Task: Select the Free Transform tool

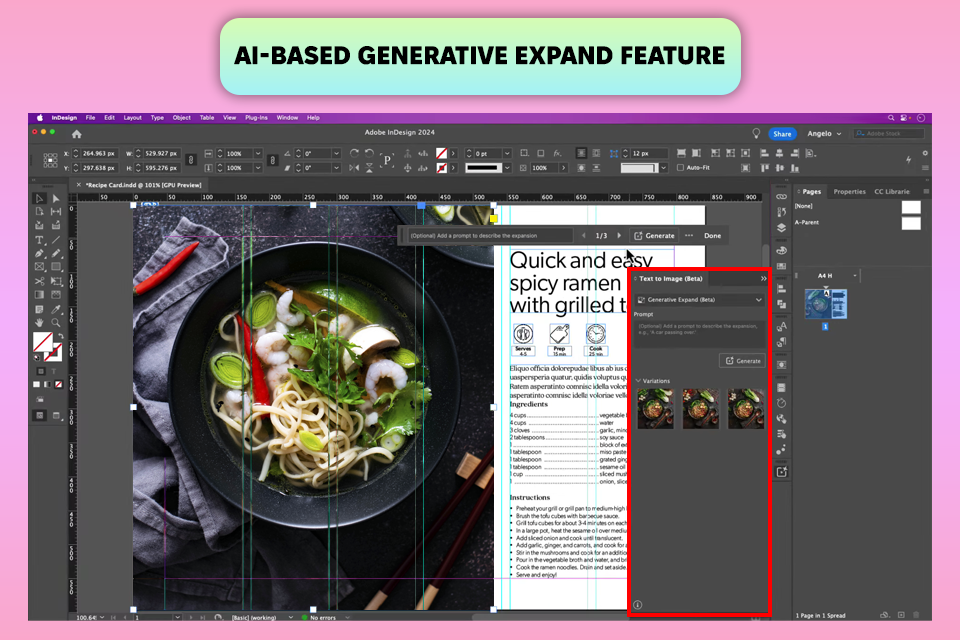Action: pyautogui.click(x=56, y=281)
